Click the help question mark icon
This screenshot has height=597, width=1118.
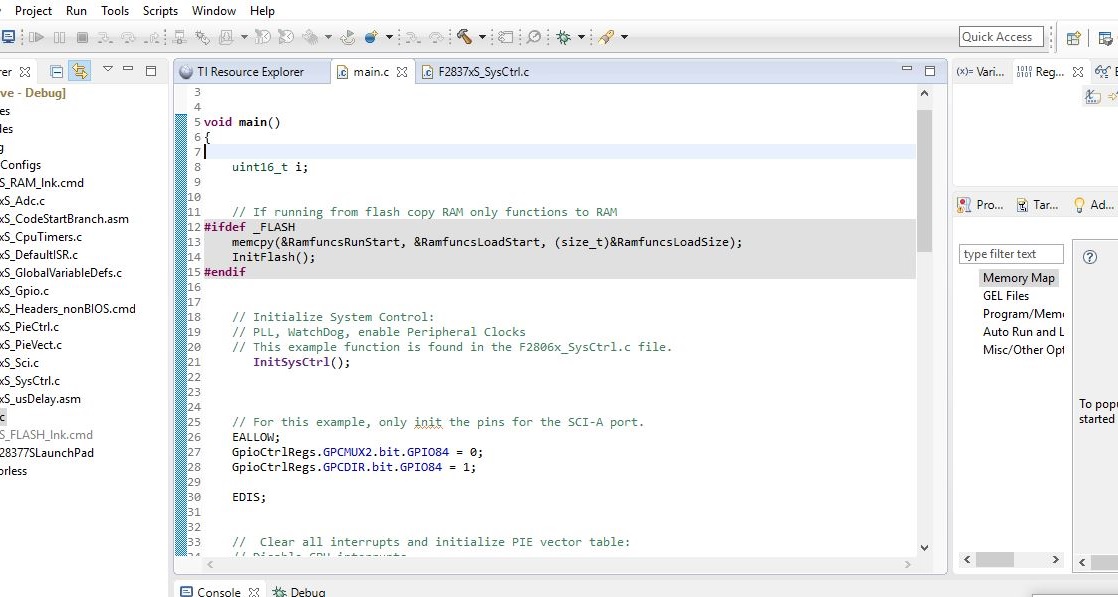point(1089,257)
